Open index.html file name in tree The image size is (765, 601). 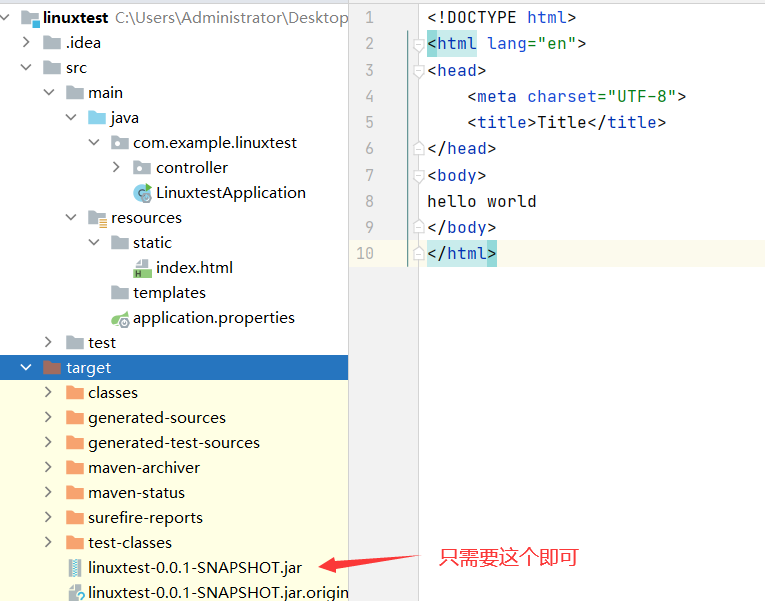[194, 268]
